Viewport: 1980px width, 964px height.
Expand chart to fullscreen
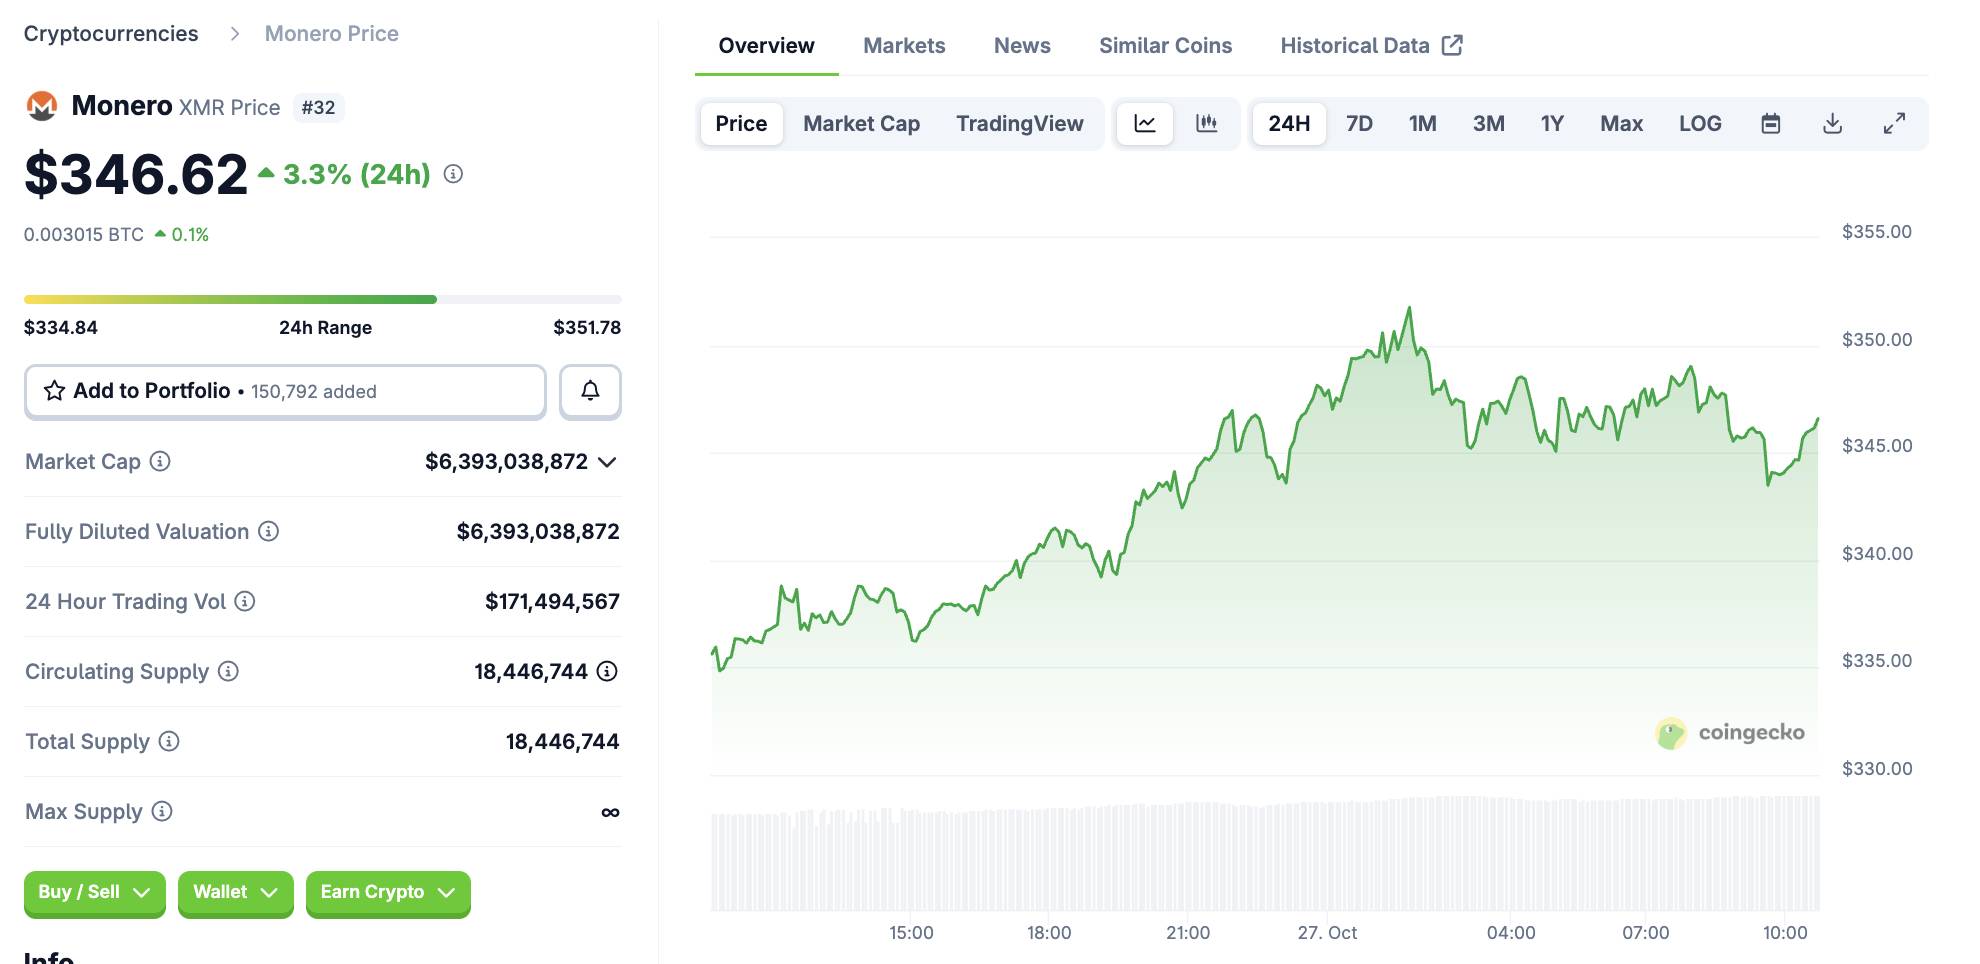[1894, 124]
